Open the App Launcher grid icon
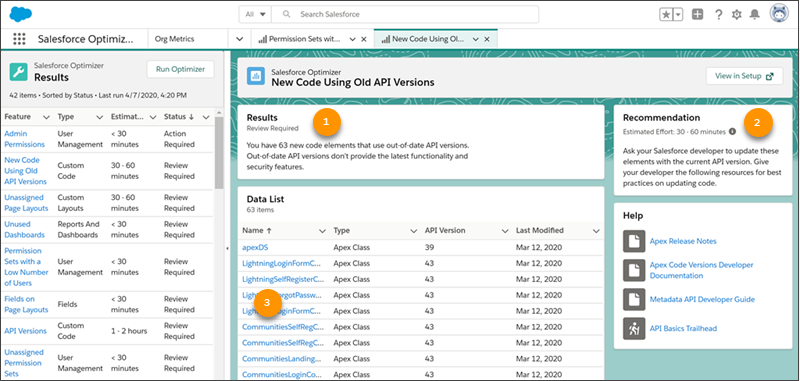The width and height of the screenshot is (800, 381). pos(19,39)
